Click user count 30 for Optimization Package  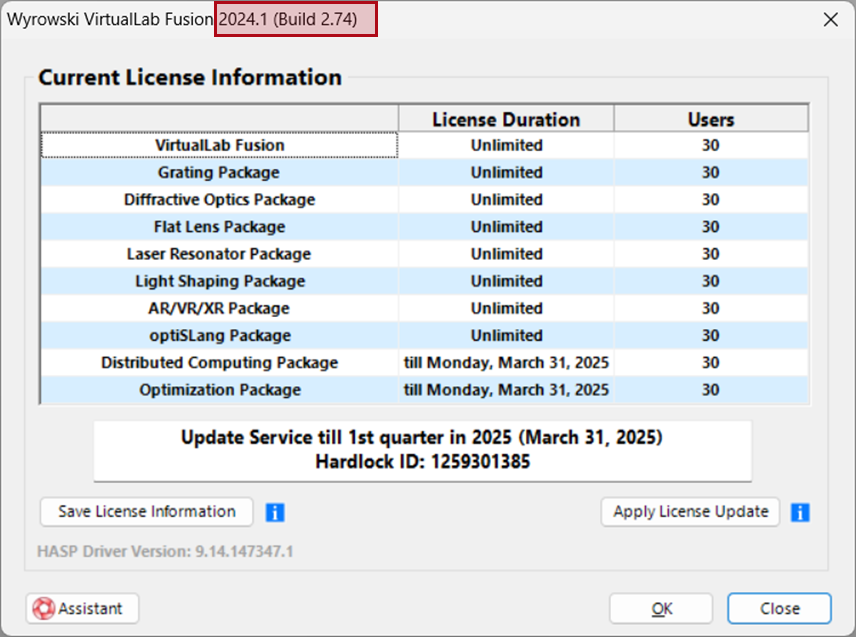711,390
